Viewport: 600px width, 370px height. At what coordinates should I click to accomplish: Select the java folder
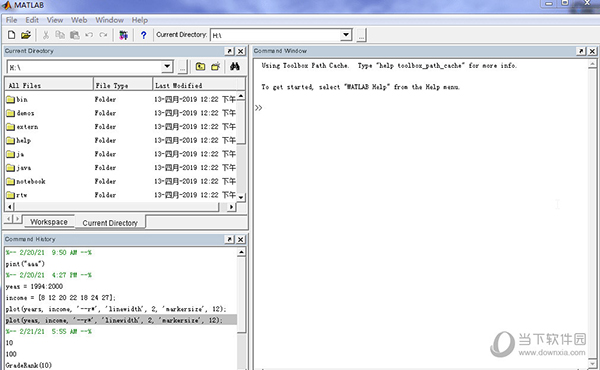click(19, 168)
